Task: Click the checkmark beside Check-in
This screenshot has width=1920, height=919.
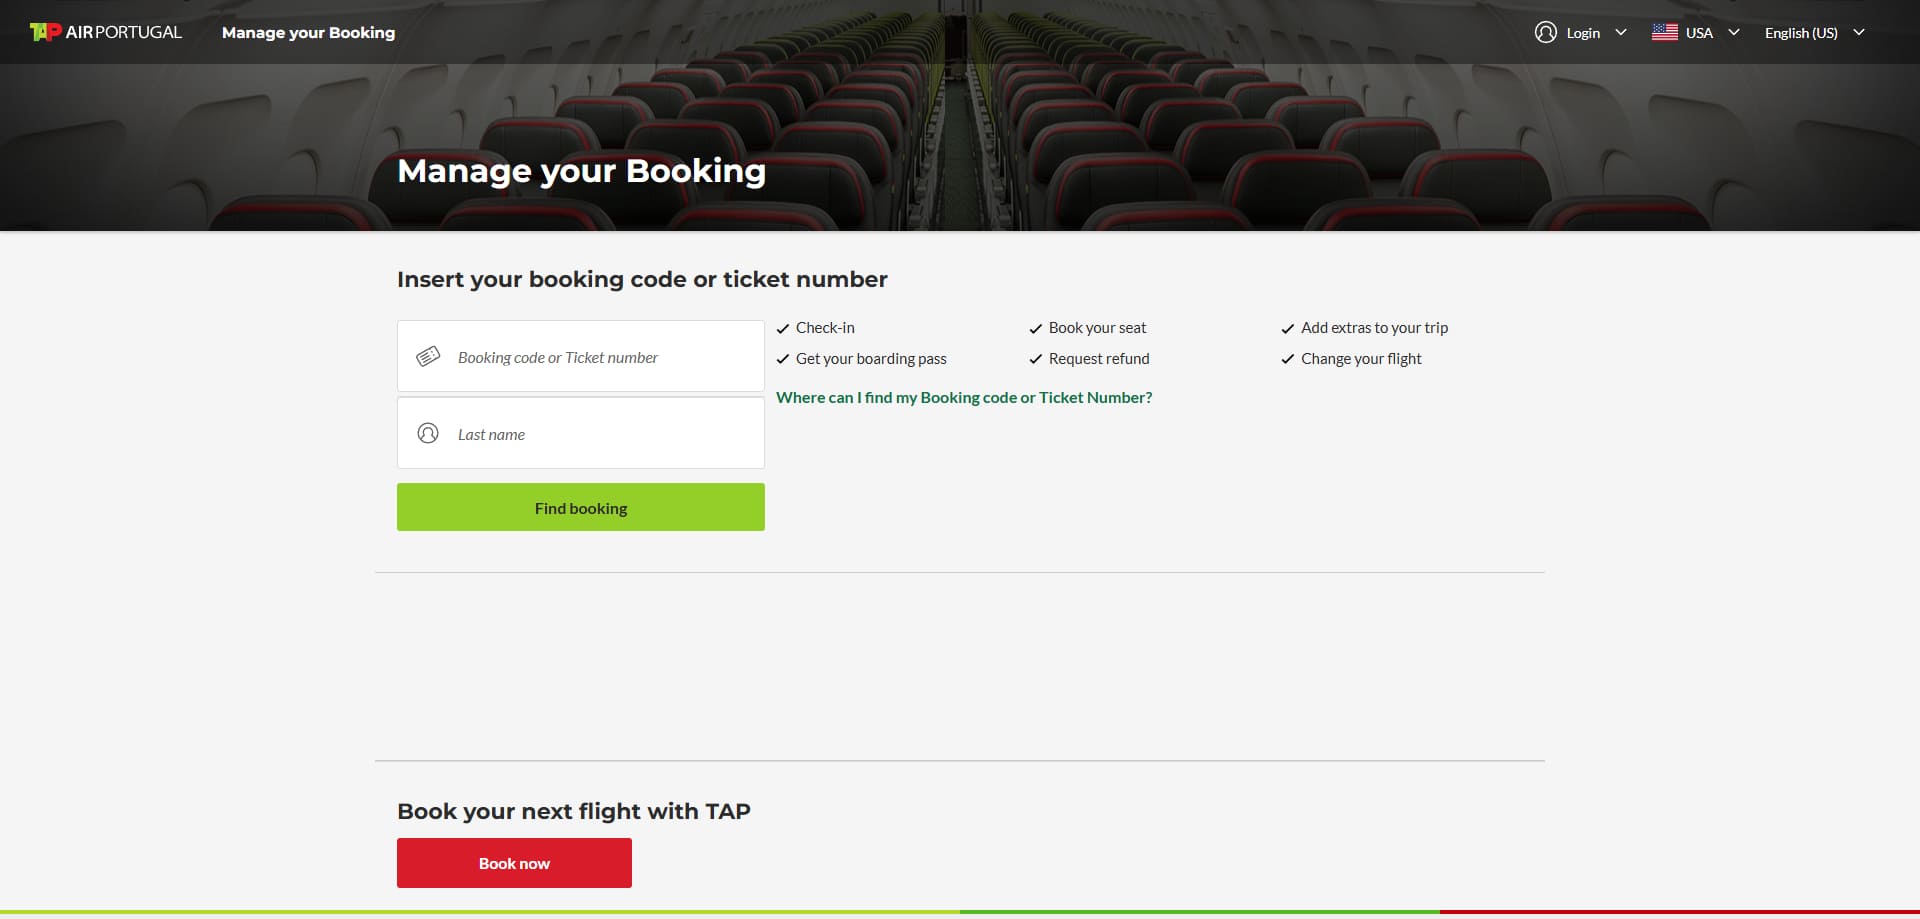Action: (x=783, y=329)
